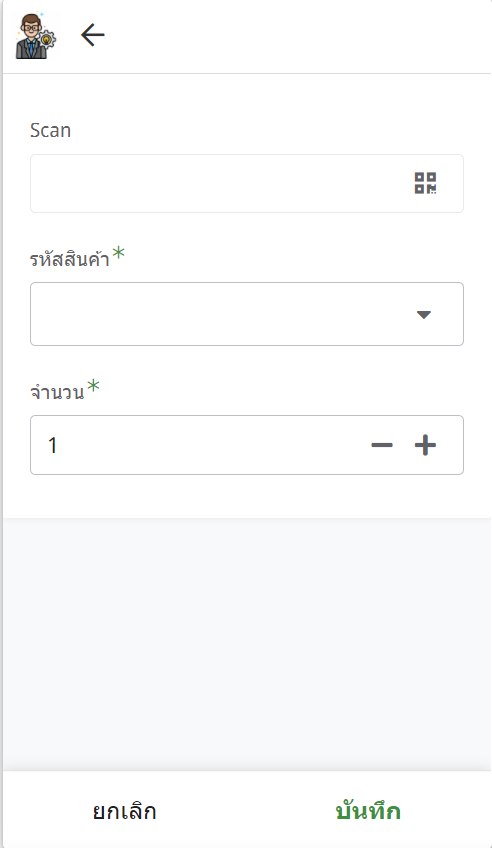Screen dimensions: 492x848
Task: Click the Scan field label
Action: pos(50,130)
